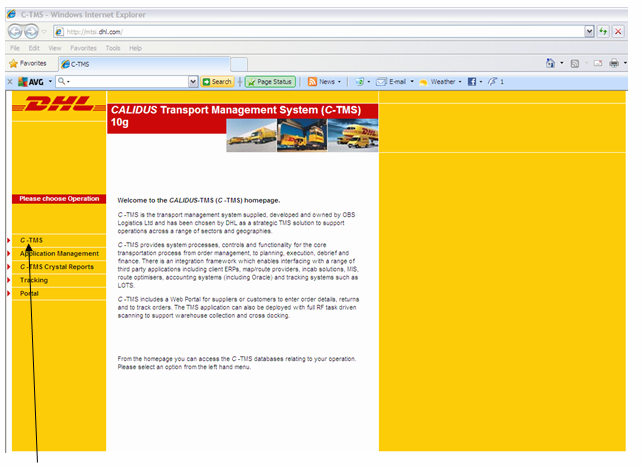Expand the Home button dropdown arrow

pos(562,63)
